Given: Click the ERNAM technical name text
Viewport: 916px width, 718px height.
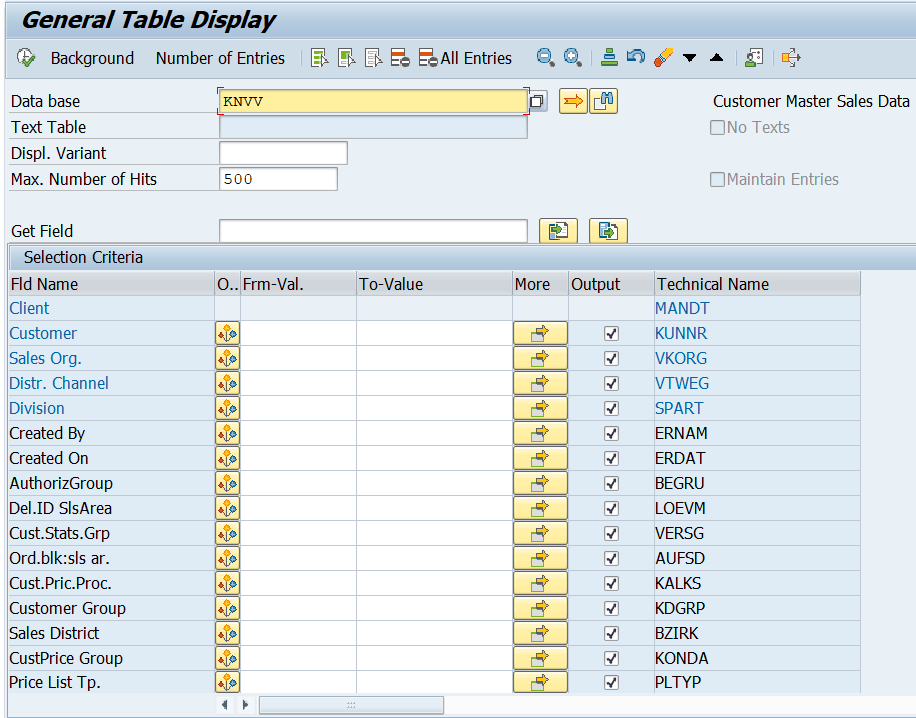Looking at the screenshot, I should coord(681,433).
